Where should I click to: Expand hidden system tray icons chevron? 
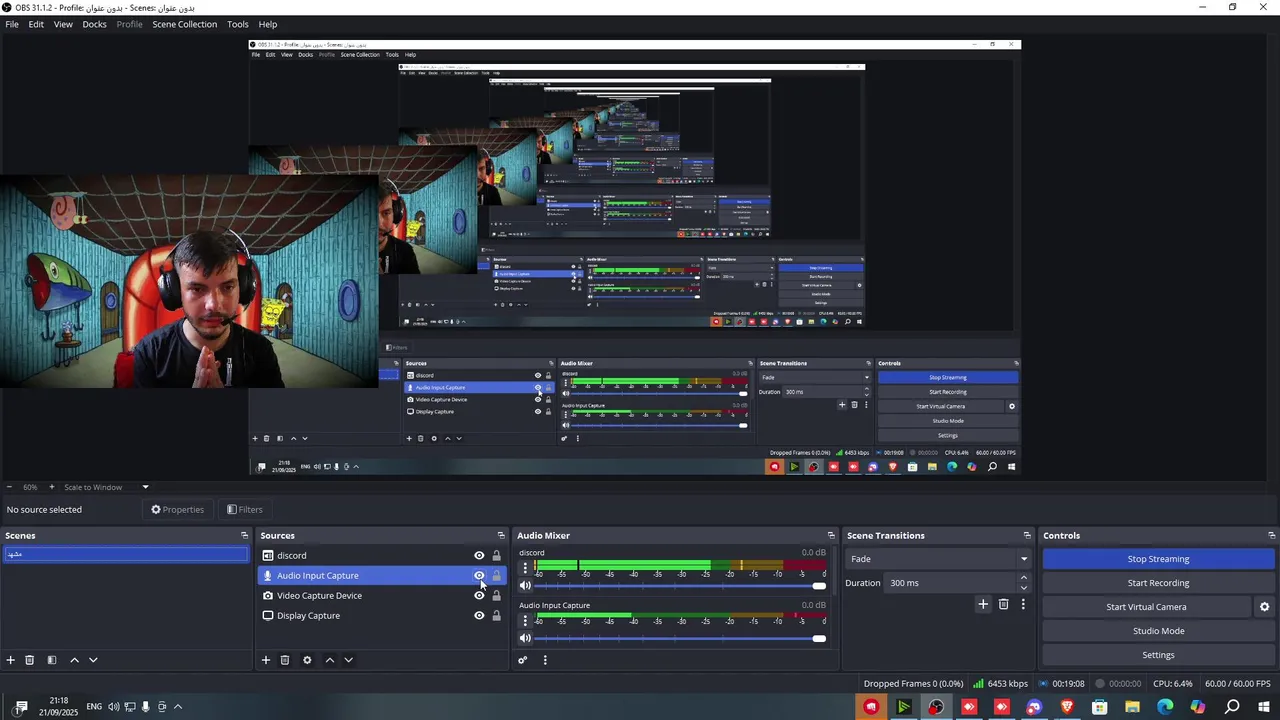point(178,707)
